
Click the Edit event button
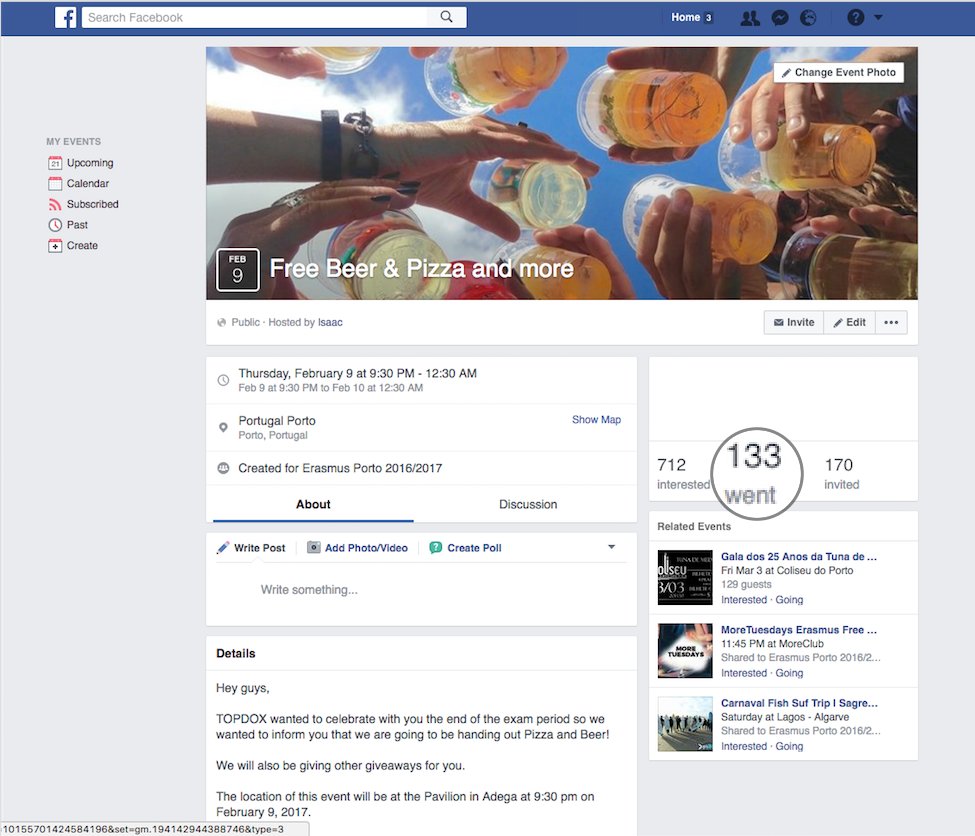coord(849,322)
